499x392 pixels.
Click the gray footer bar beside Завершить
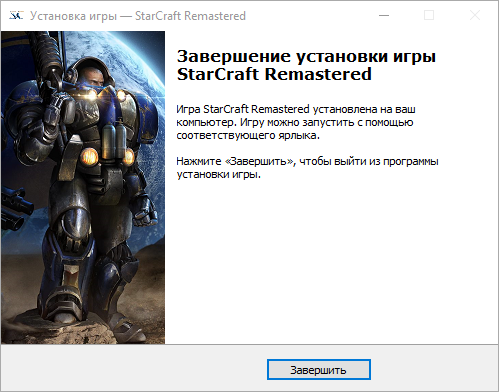point(133,368)
